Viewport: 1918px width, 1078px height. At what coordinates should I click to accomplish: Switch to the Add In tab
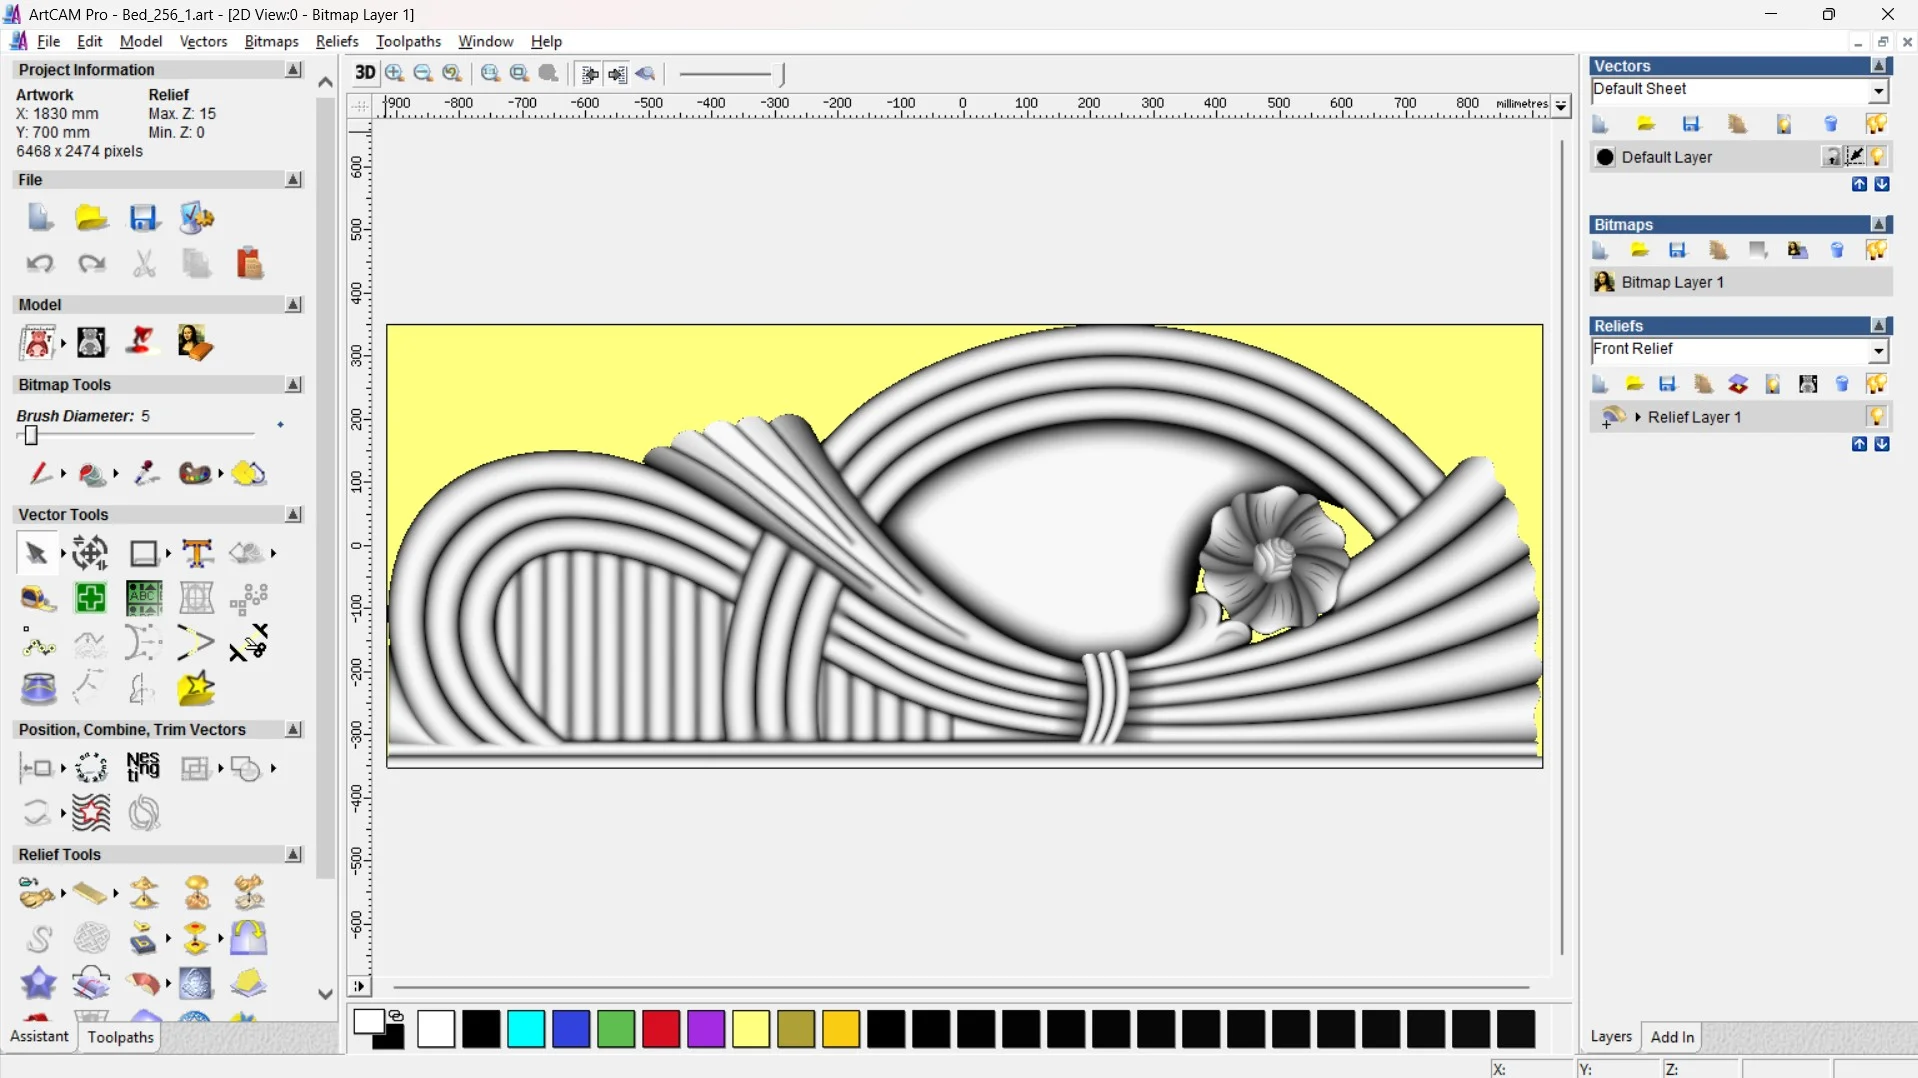[1672, 1037]
